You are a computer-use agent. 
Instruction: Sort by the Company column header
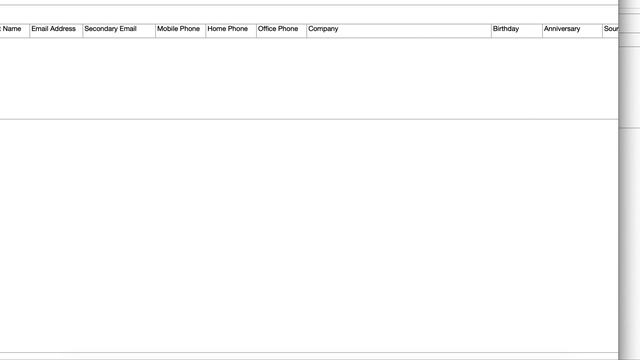399,31
